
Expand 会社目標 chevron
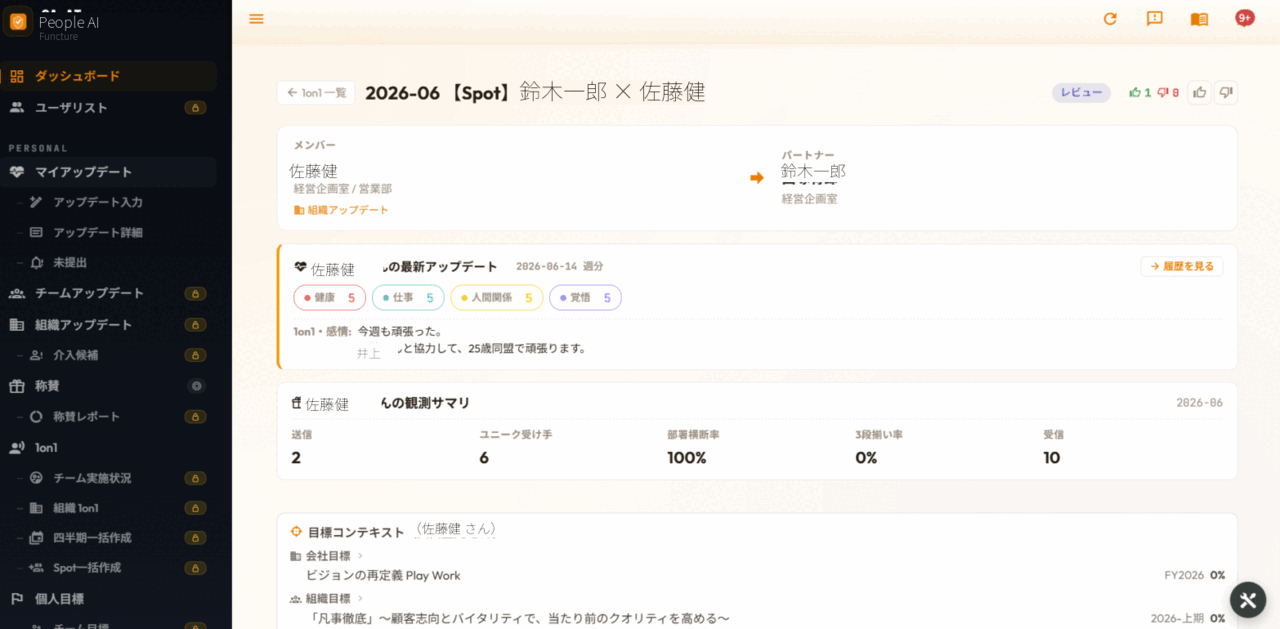pos(360,556)
